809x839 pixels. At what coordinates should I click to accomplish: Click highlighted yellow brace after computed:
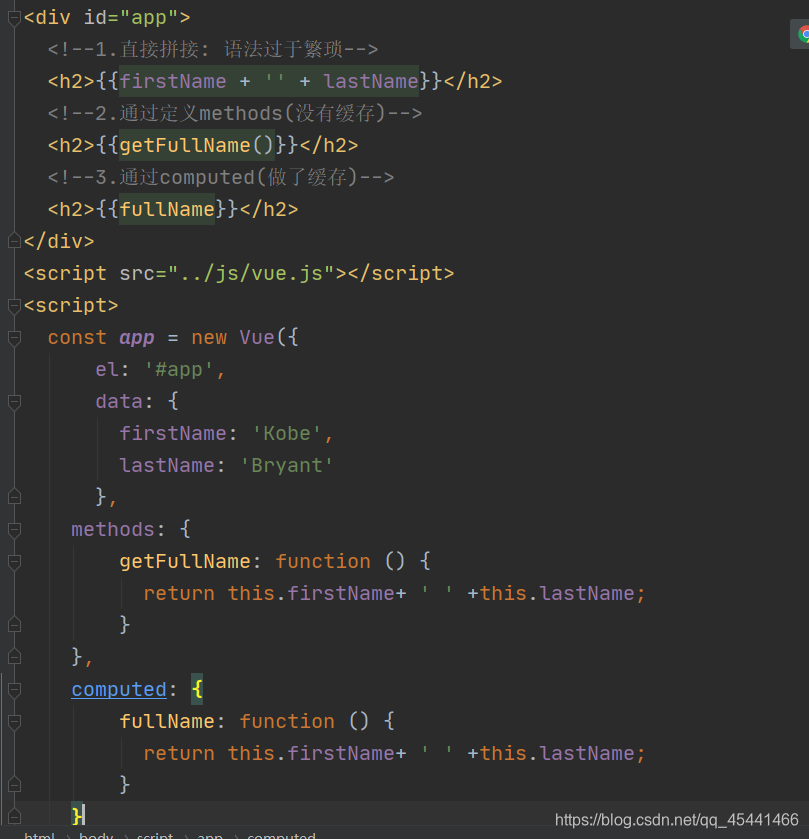tap(197, 690)
